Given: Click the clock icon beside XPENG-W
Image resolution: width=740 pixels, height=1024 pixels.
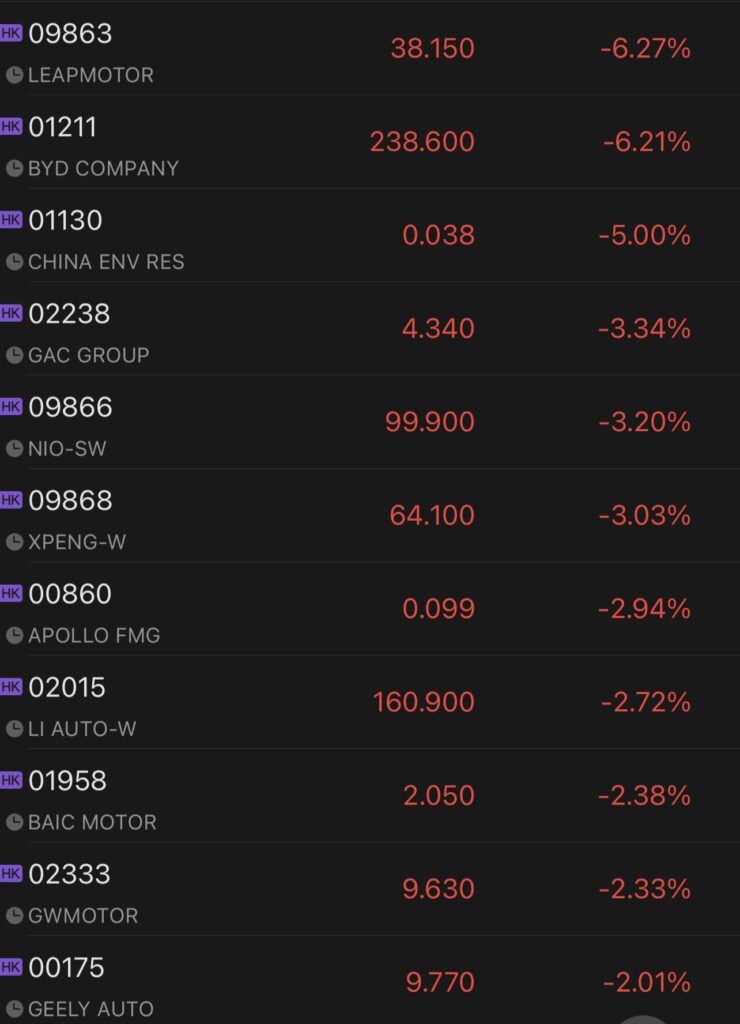Looking at the screenshot, I should tap(14, 542).
